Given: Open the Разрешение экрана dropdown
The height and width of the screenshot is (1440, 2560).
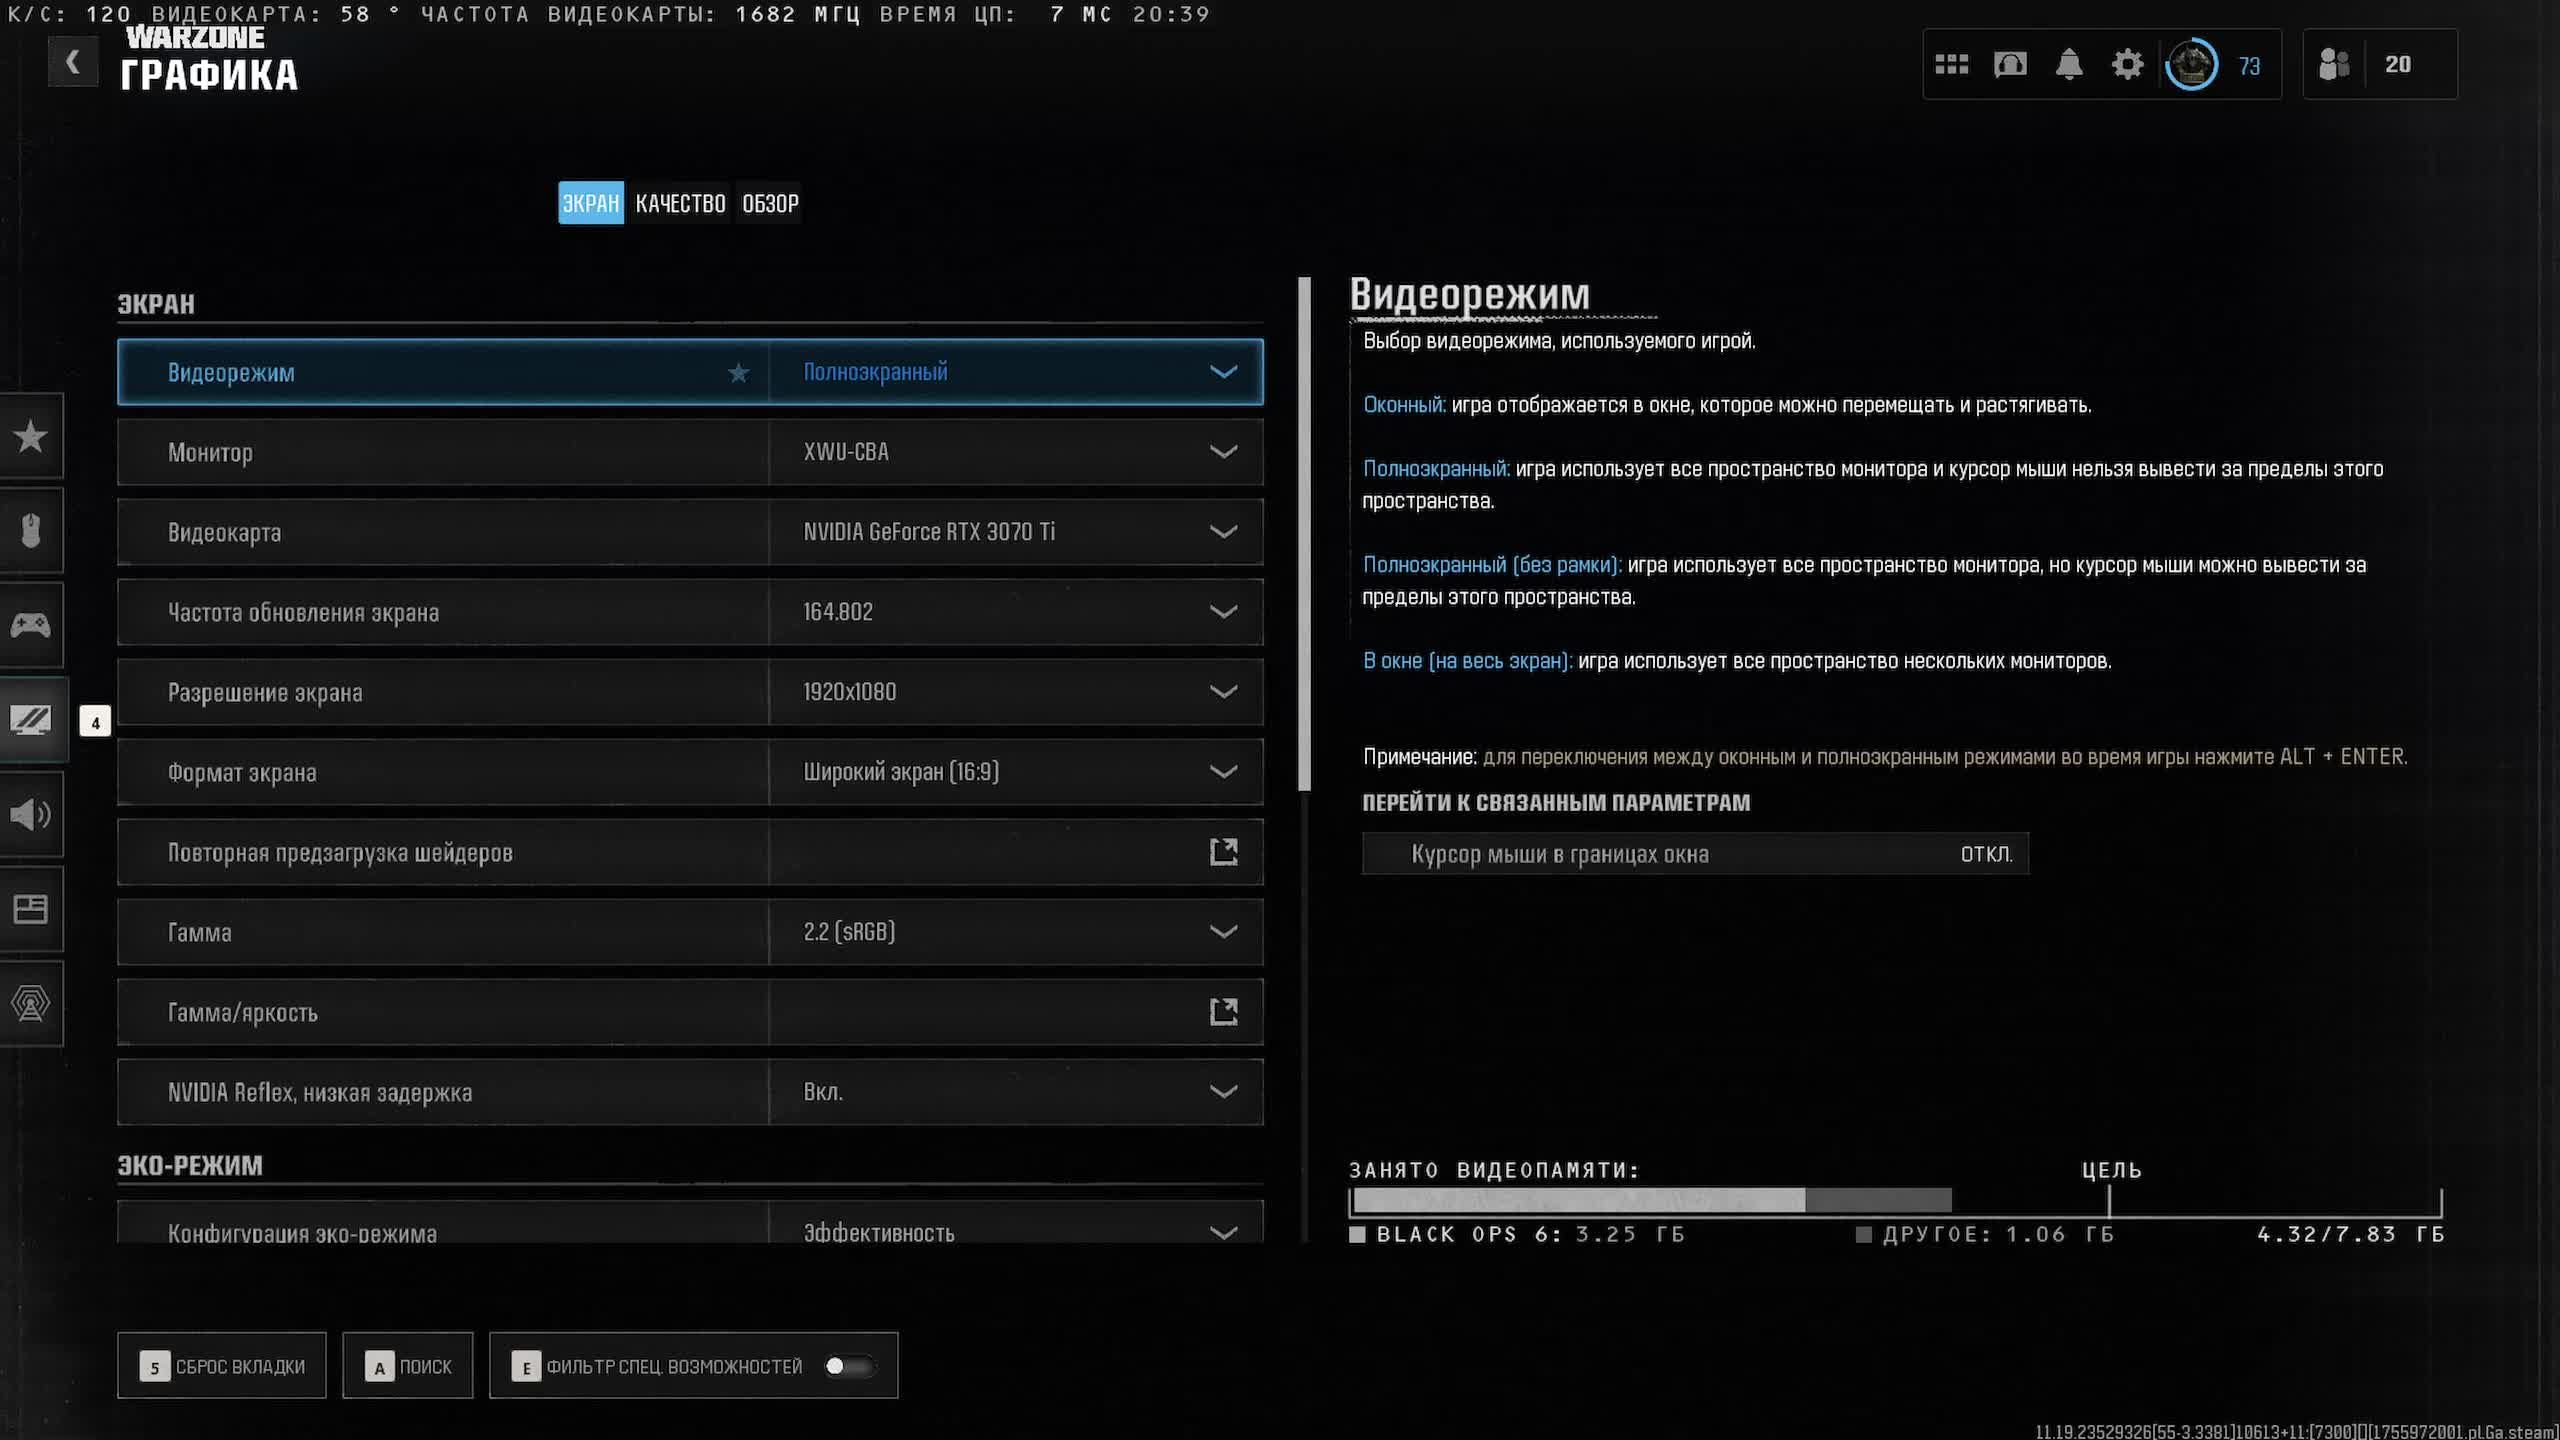Looking at the screenshot, I should (x=1223, y=692).
